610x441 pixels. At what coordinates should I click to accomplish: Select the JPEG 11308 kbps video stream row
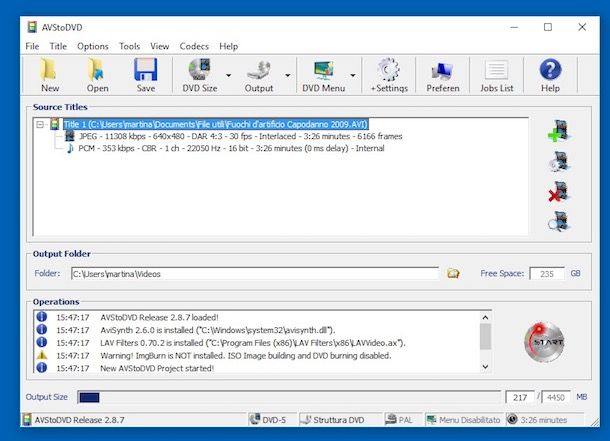(x=240, y=136)
